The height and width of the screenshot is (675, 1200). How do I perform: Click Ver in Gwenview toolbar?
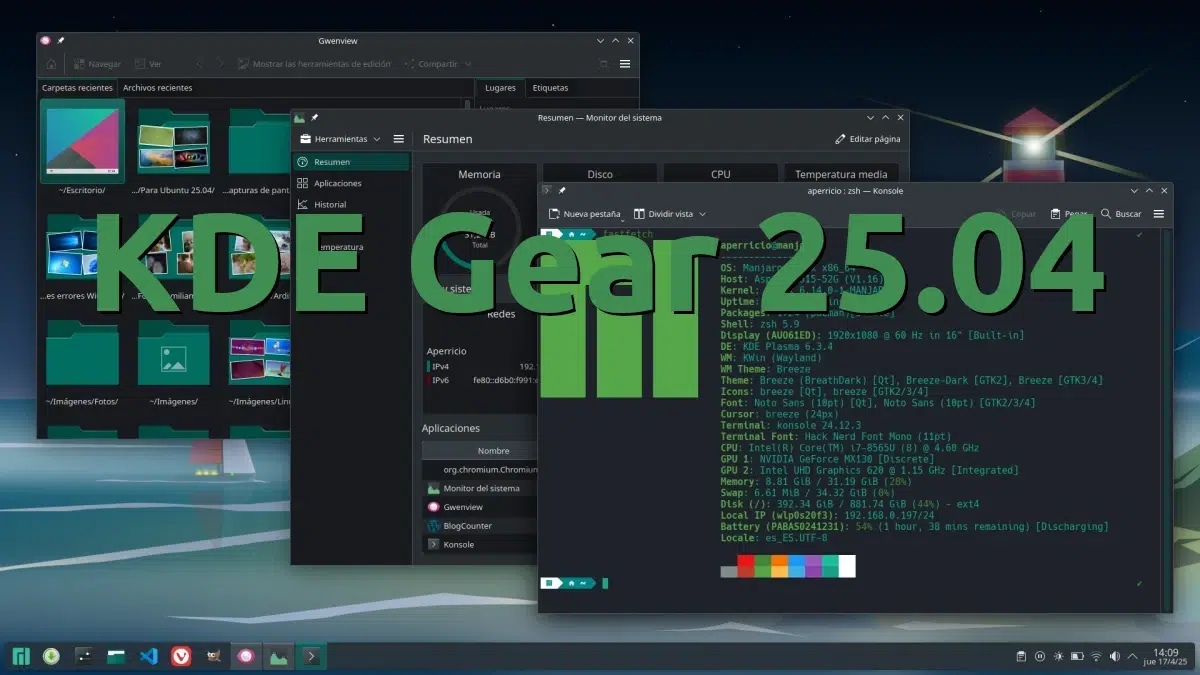click(148, 64)
